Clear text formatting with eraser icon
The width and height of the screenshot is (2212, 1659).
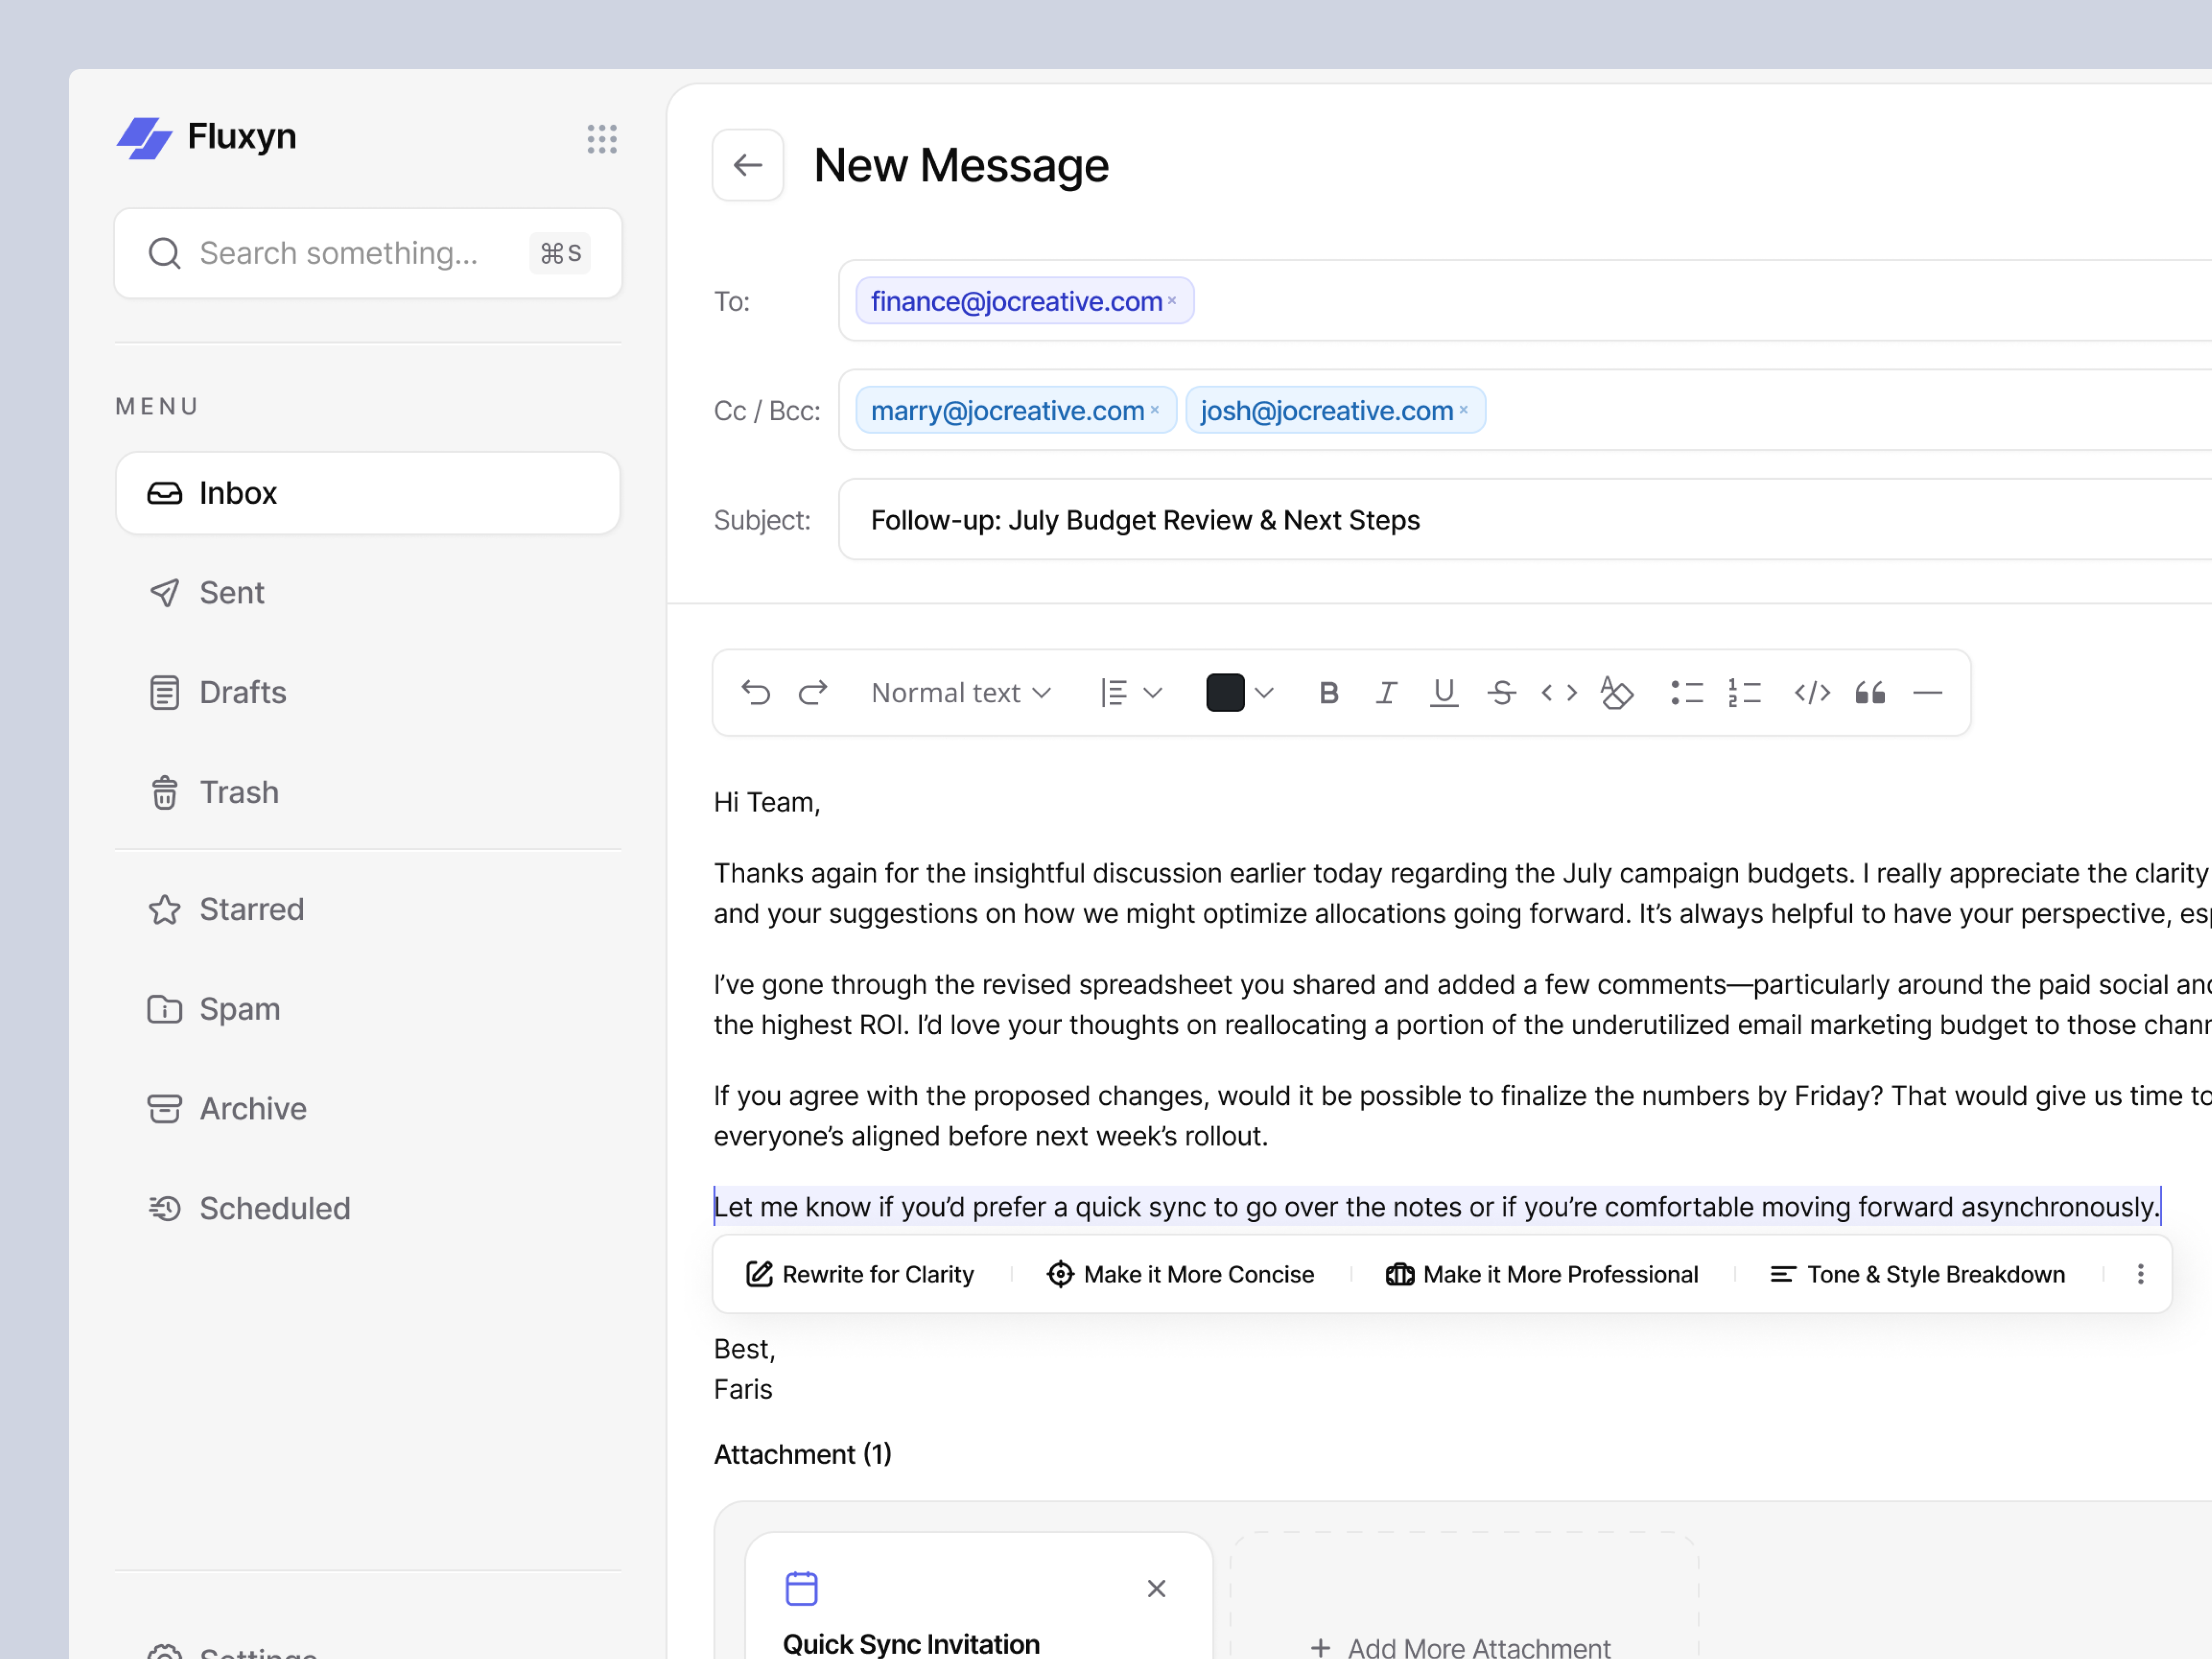tap(1617, 693)
